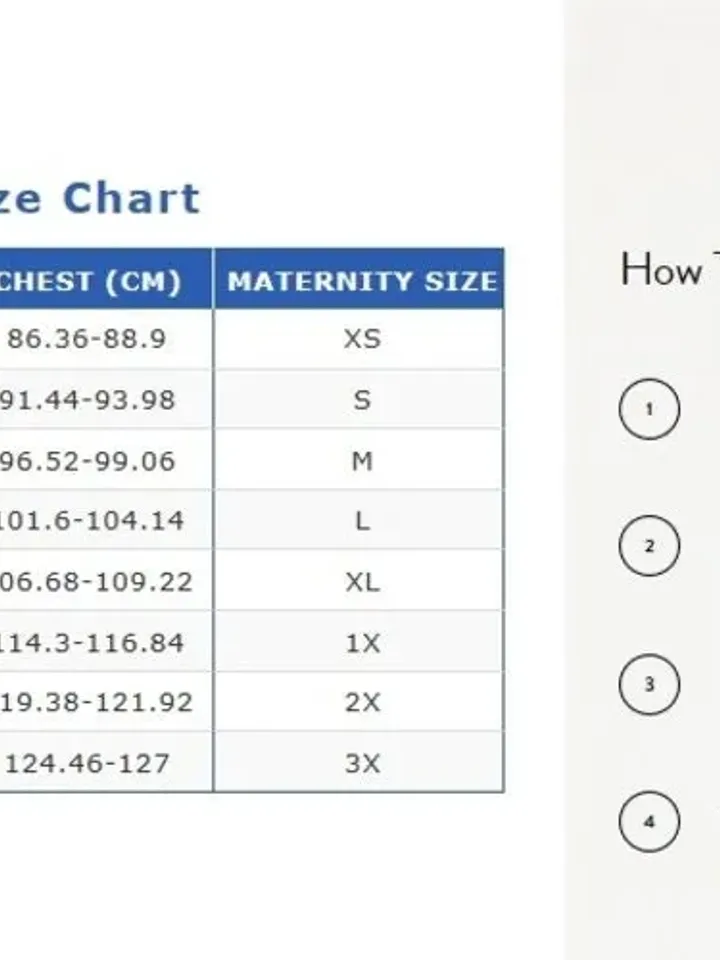Select the 3X maternity size cell

[x=359, y=762]
